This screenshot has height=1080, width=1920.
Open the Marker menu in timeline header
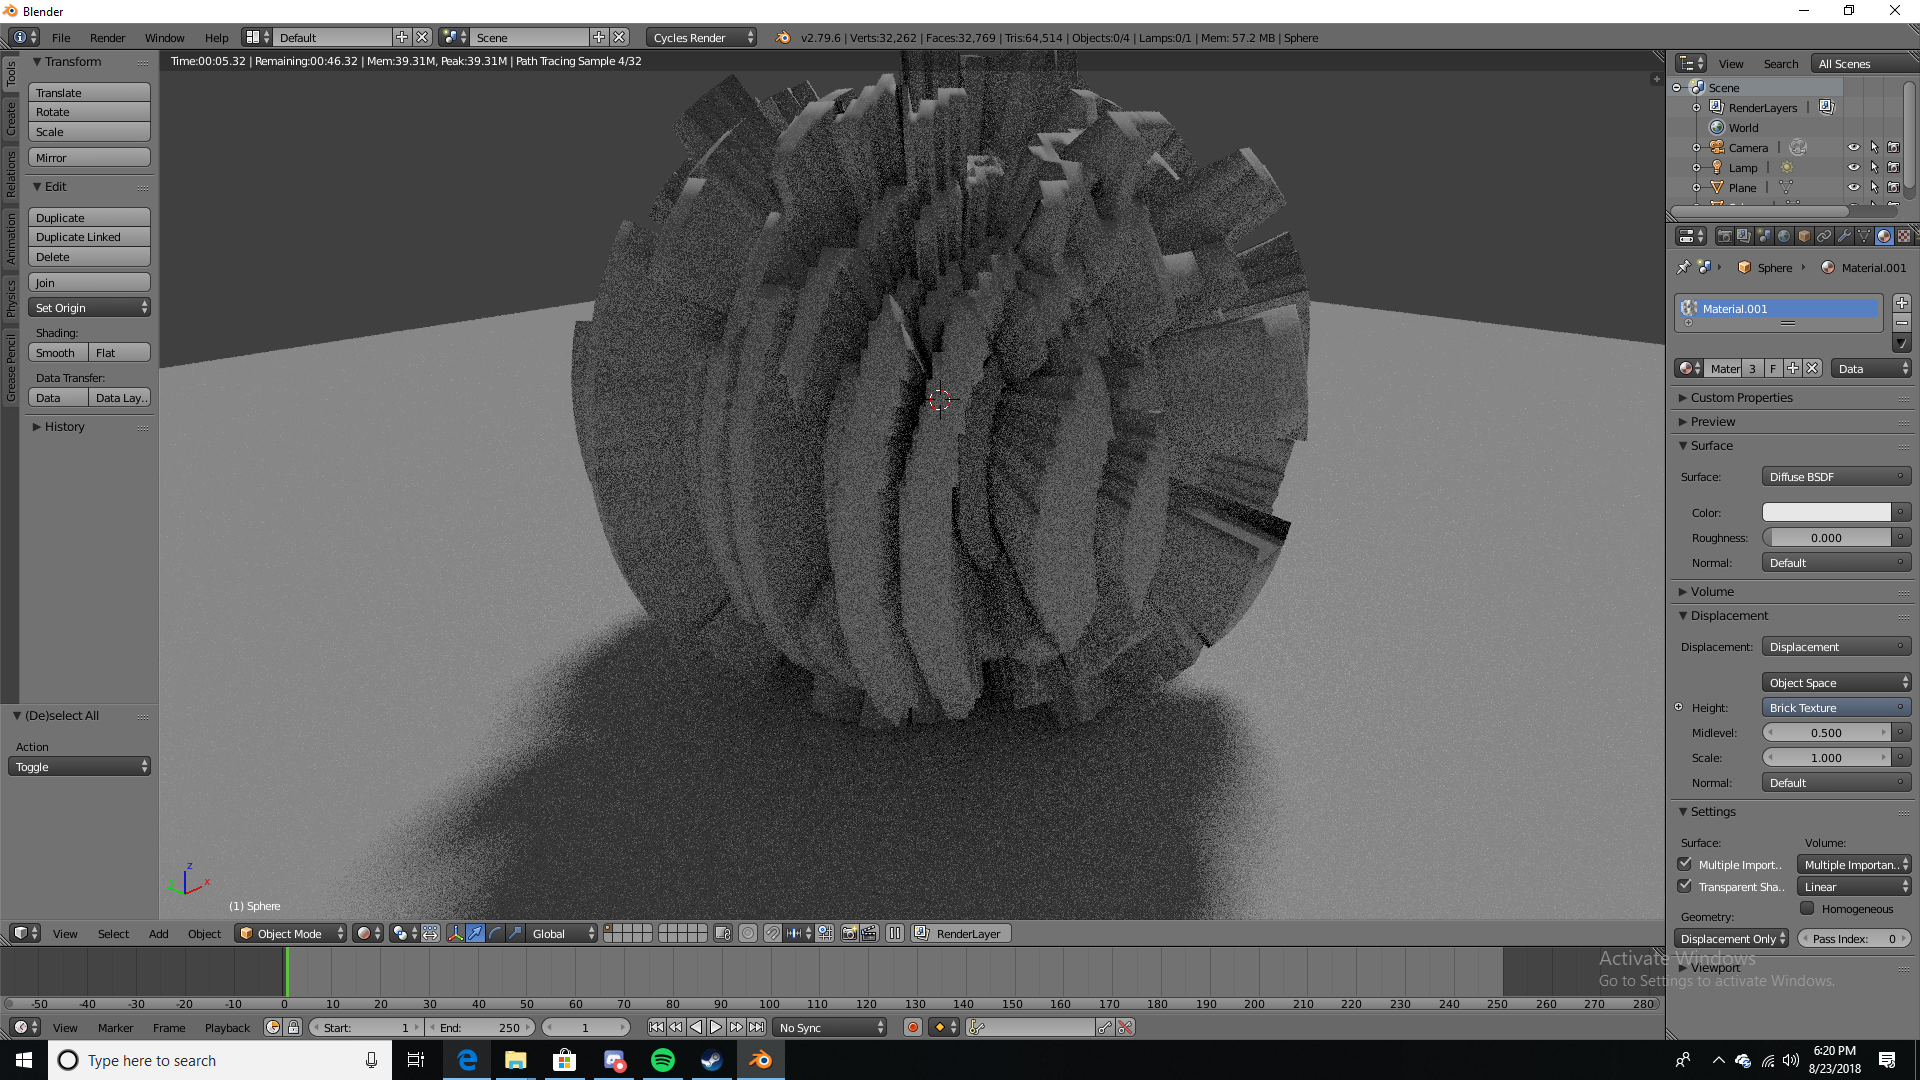point(115,1027)
